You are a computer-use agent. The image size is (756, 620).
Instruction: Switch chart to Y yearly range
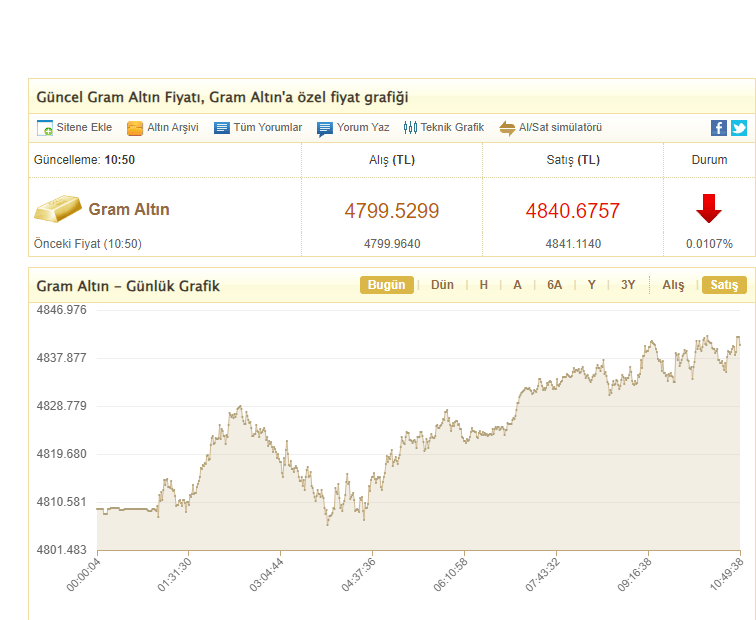(592, 285)
